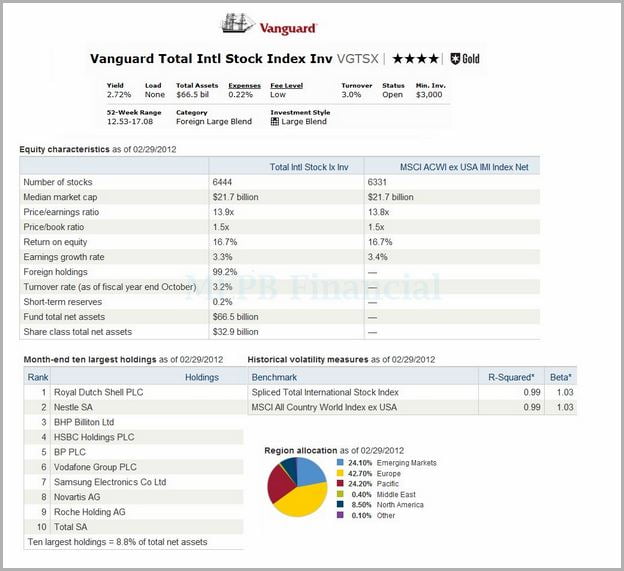Click the Turnover rate fiscal year row label

(x=109, y=287)
